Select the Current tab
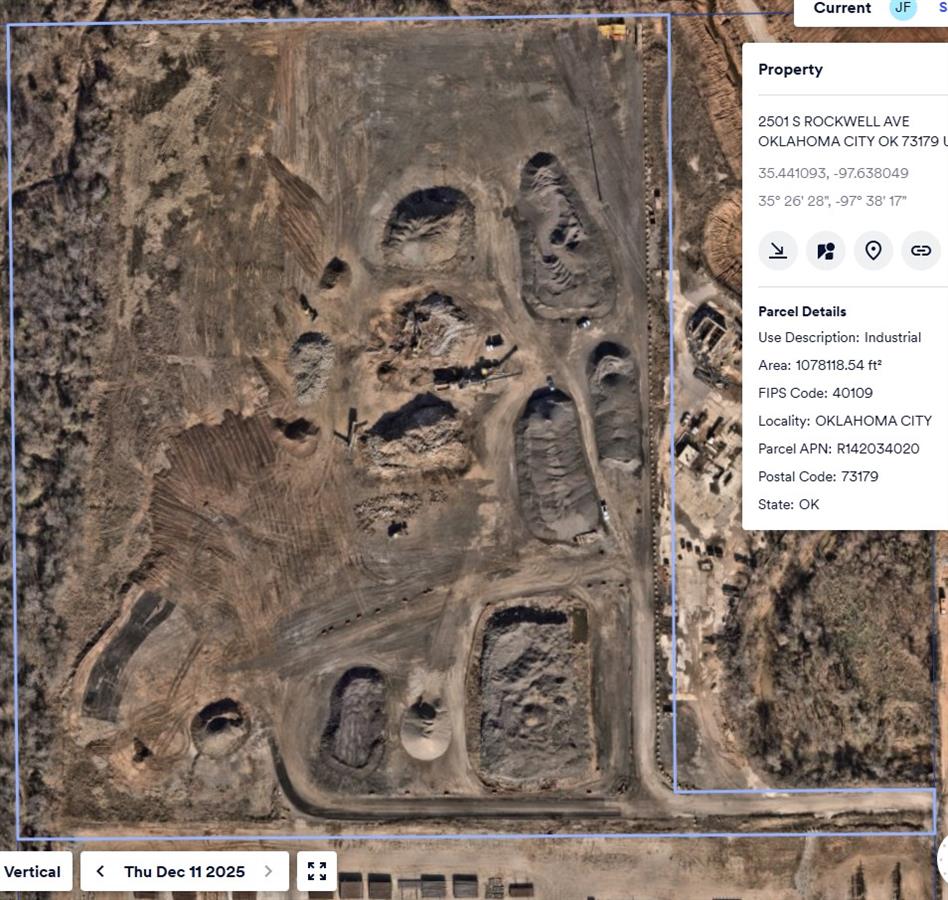The image size is (948, 900). coord(842,8)
